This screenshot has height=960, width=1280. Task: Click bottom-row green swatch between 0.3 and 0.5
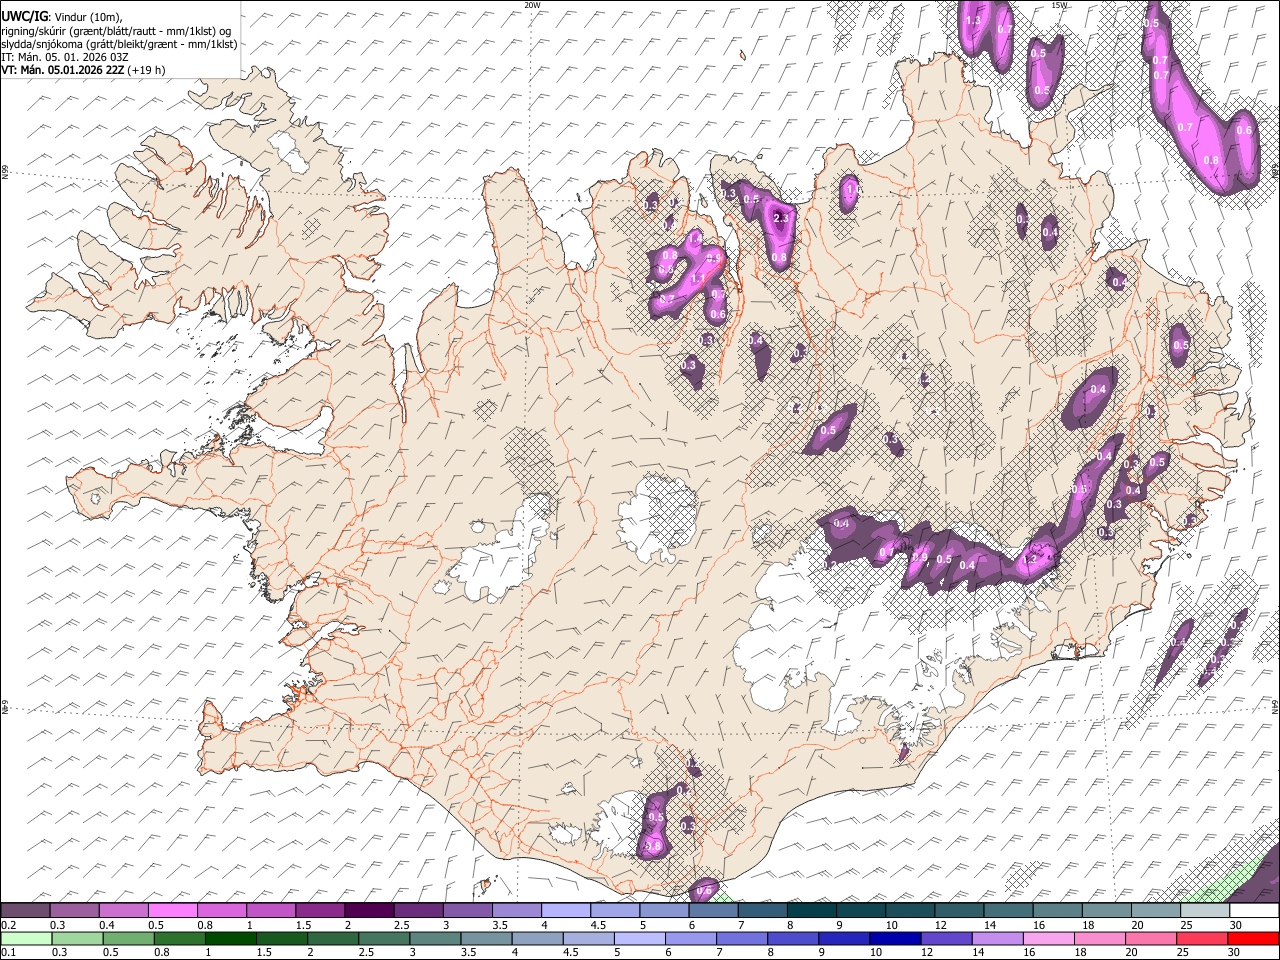(75, 938)
